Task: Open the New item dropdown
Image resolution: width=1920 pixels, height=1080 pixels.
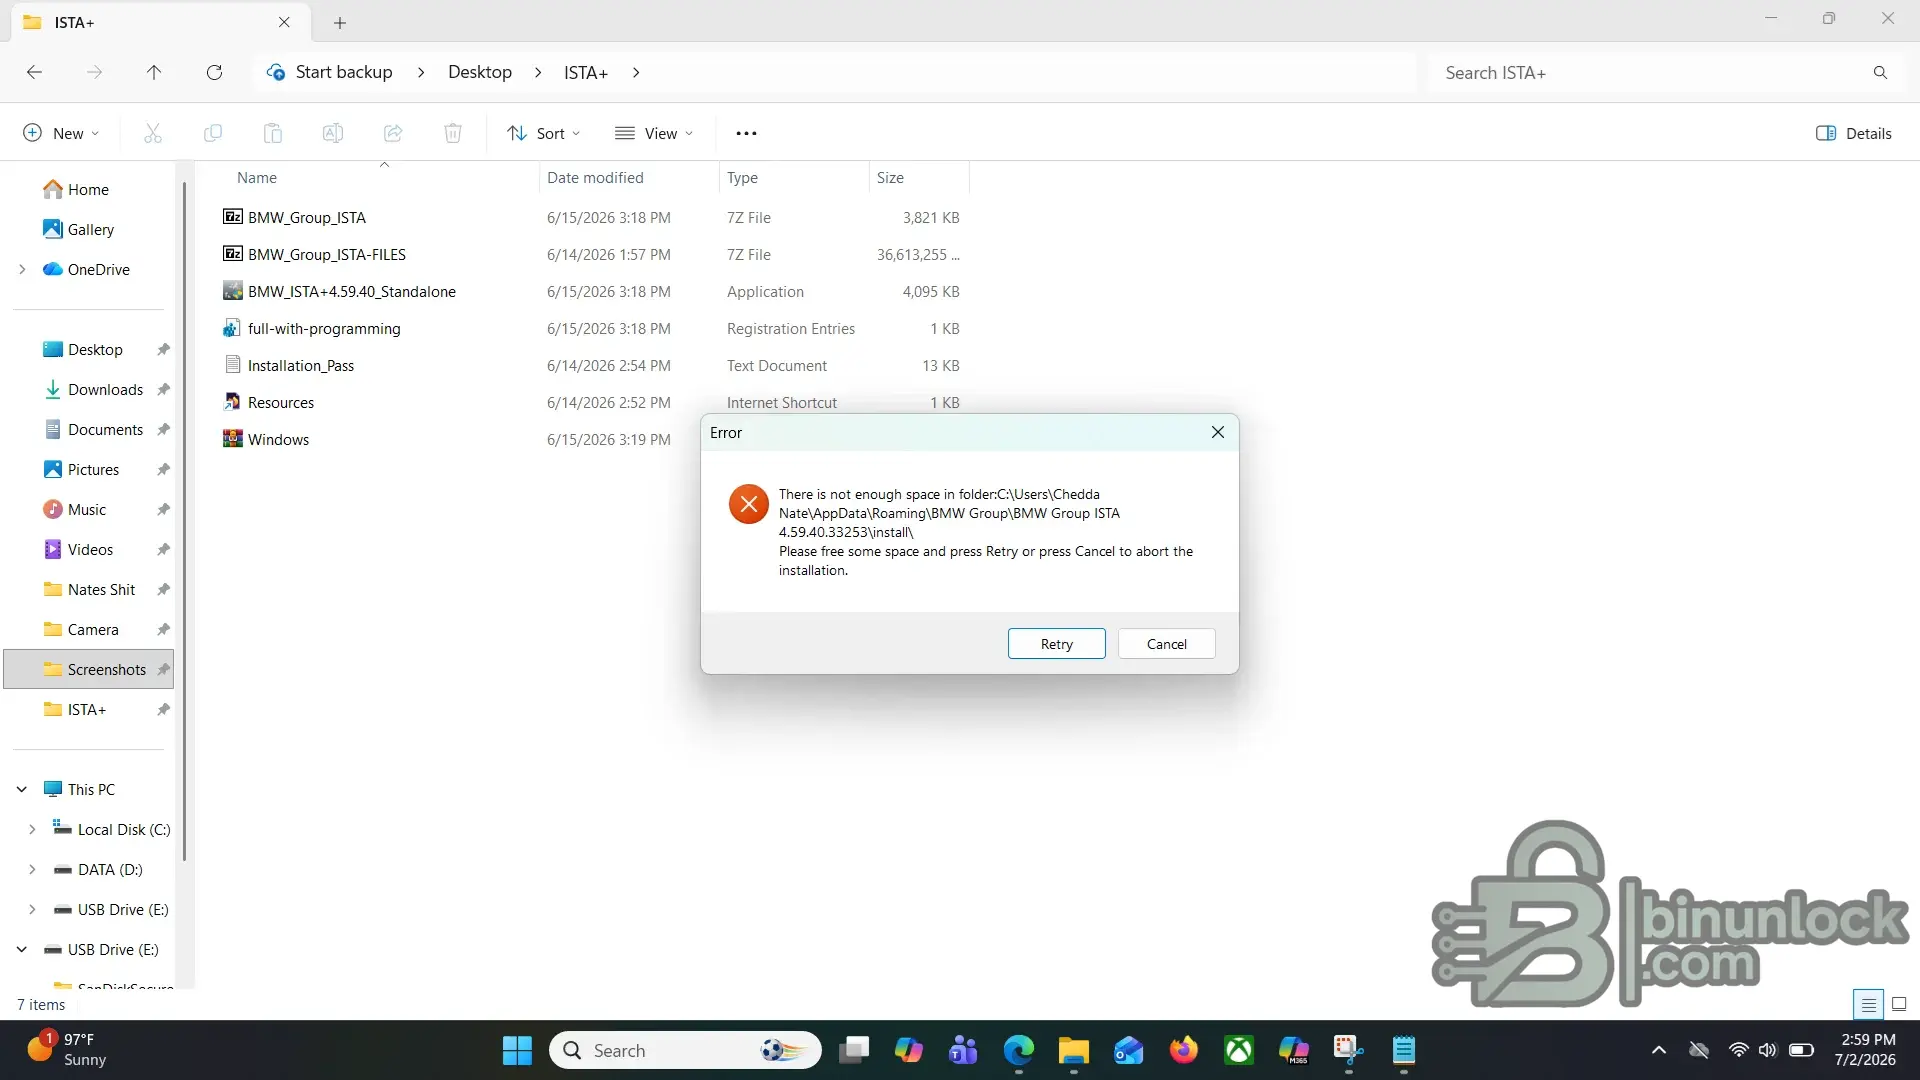Action: pyautogui.click(x=61, y=133)
